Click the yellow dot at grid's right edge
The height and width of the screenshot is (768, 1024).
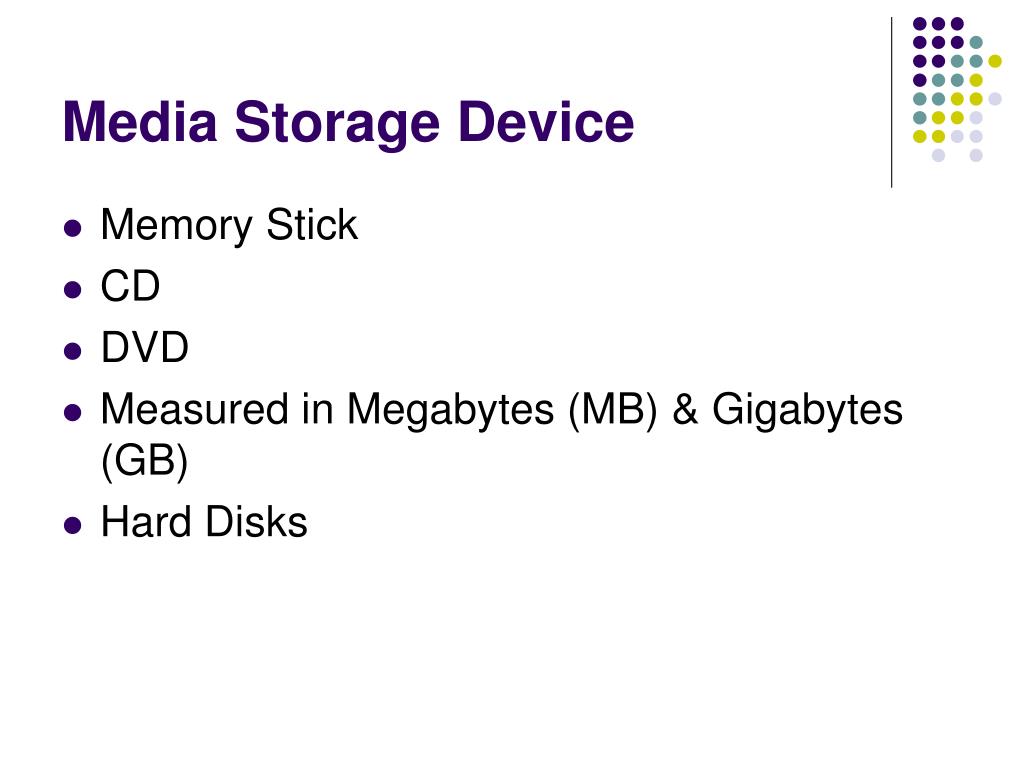click(x=995, y=61)
